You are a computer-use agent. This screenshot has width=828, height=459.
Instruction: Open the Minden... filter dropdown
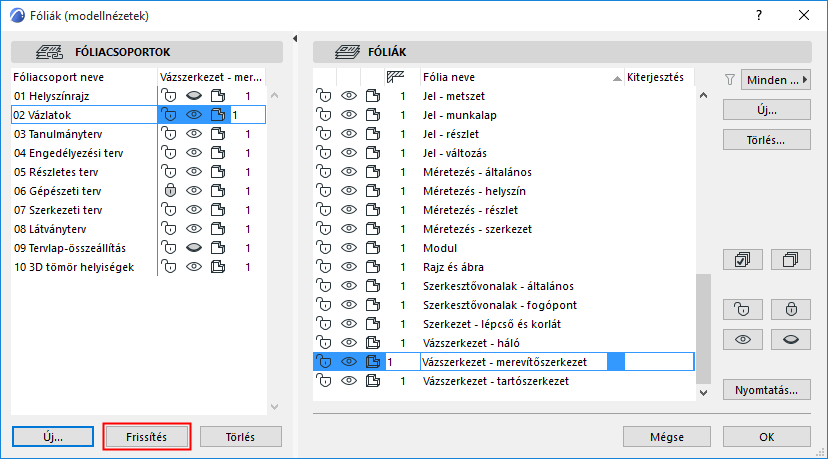pyautogui.click(x=776, y=80)
